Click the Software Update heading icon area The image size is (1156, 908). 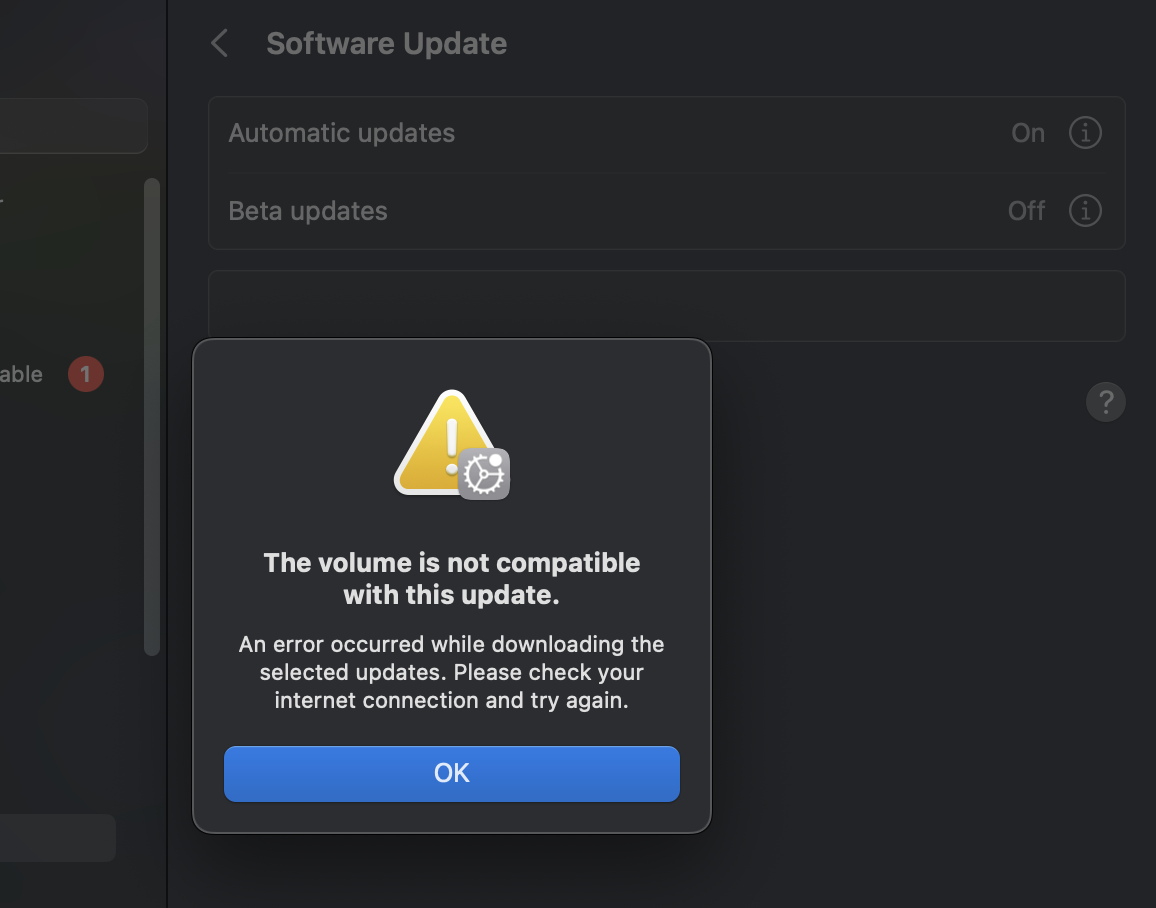pyautogui.click(x=386, y=43)
